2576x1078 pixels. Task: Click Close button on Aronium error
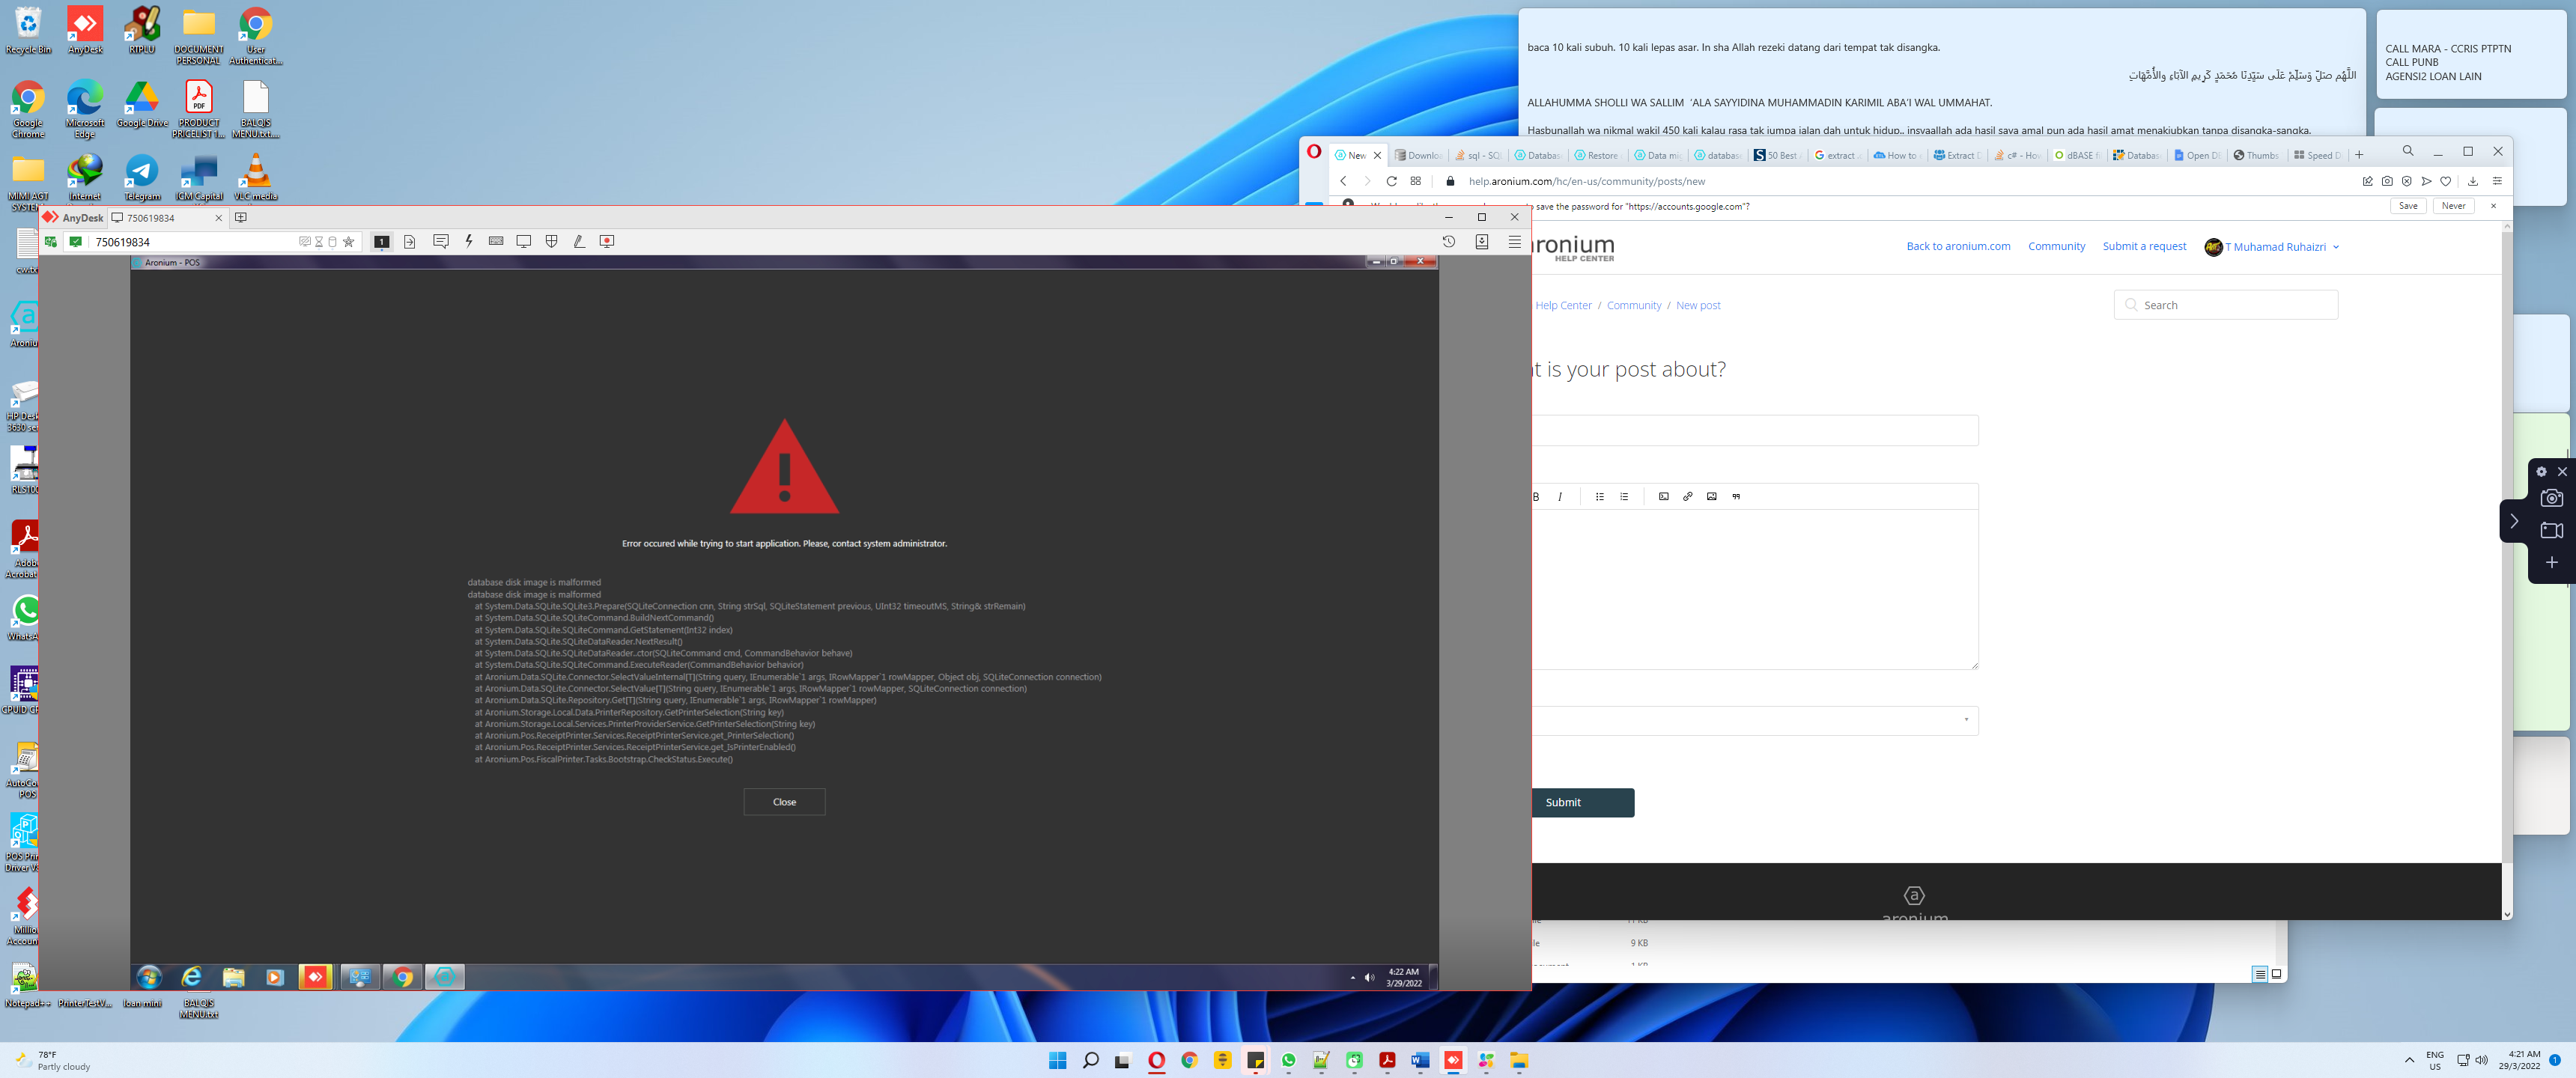[784, 801]
